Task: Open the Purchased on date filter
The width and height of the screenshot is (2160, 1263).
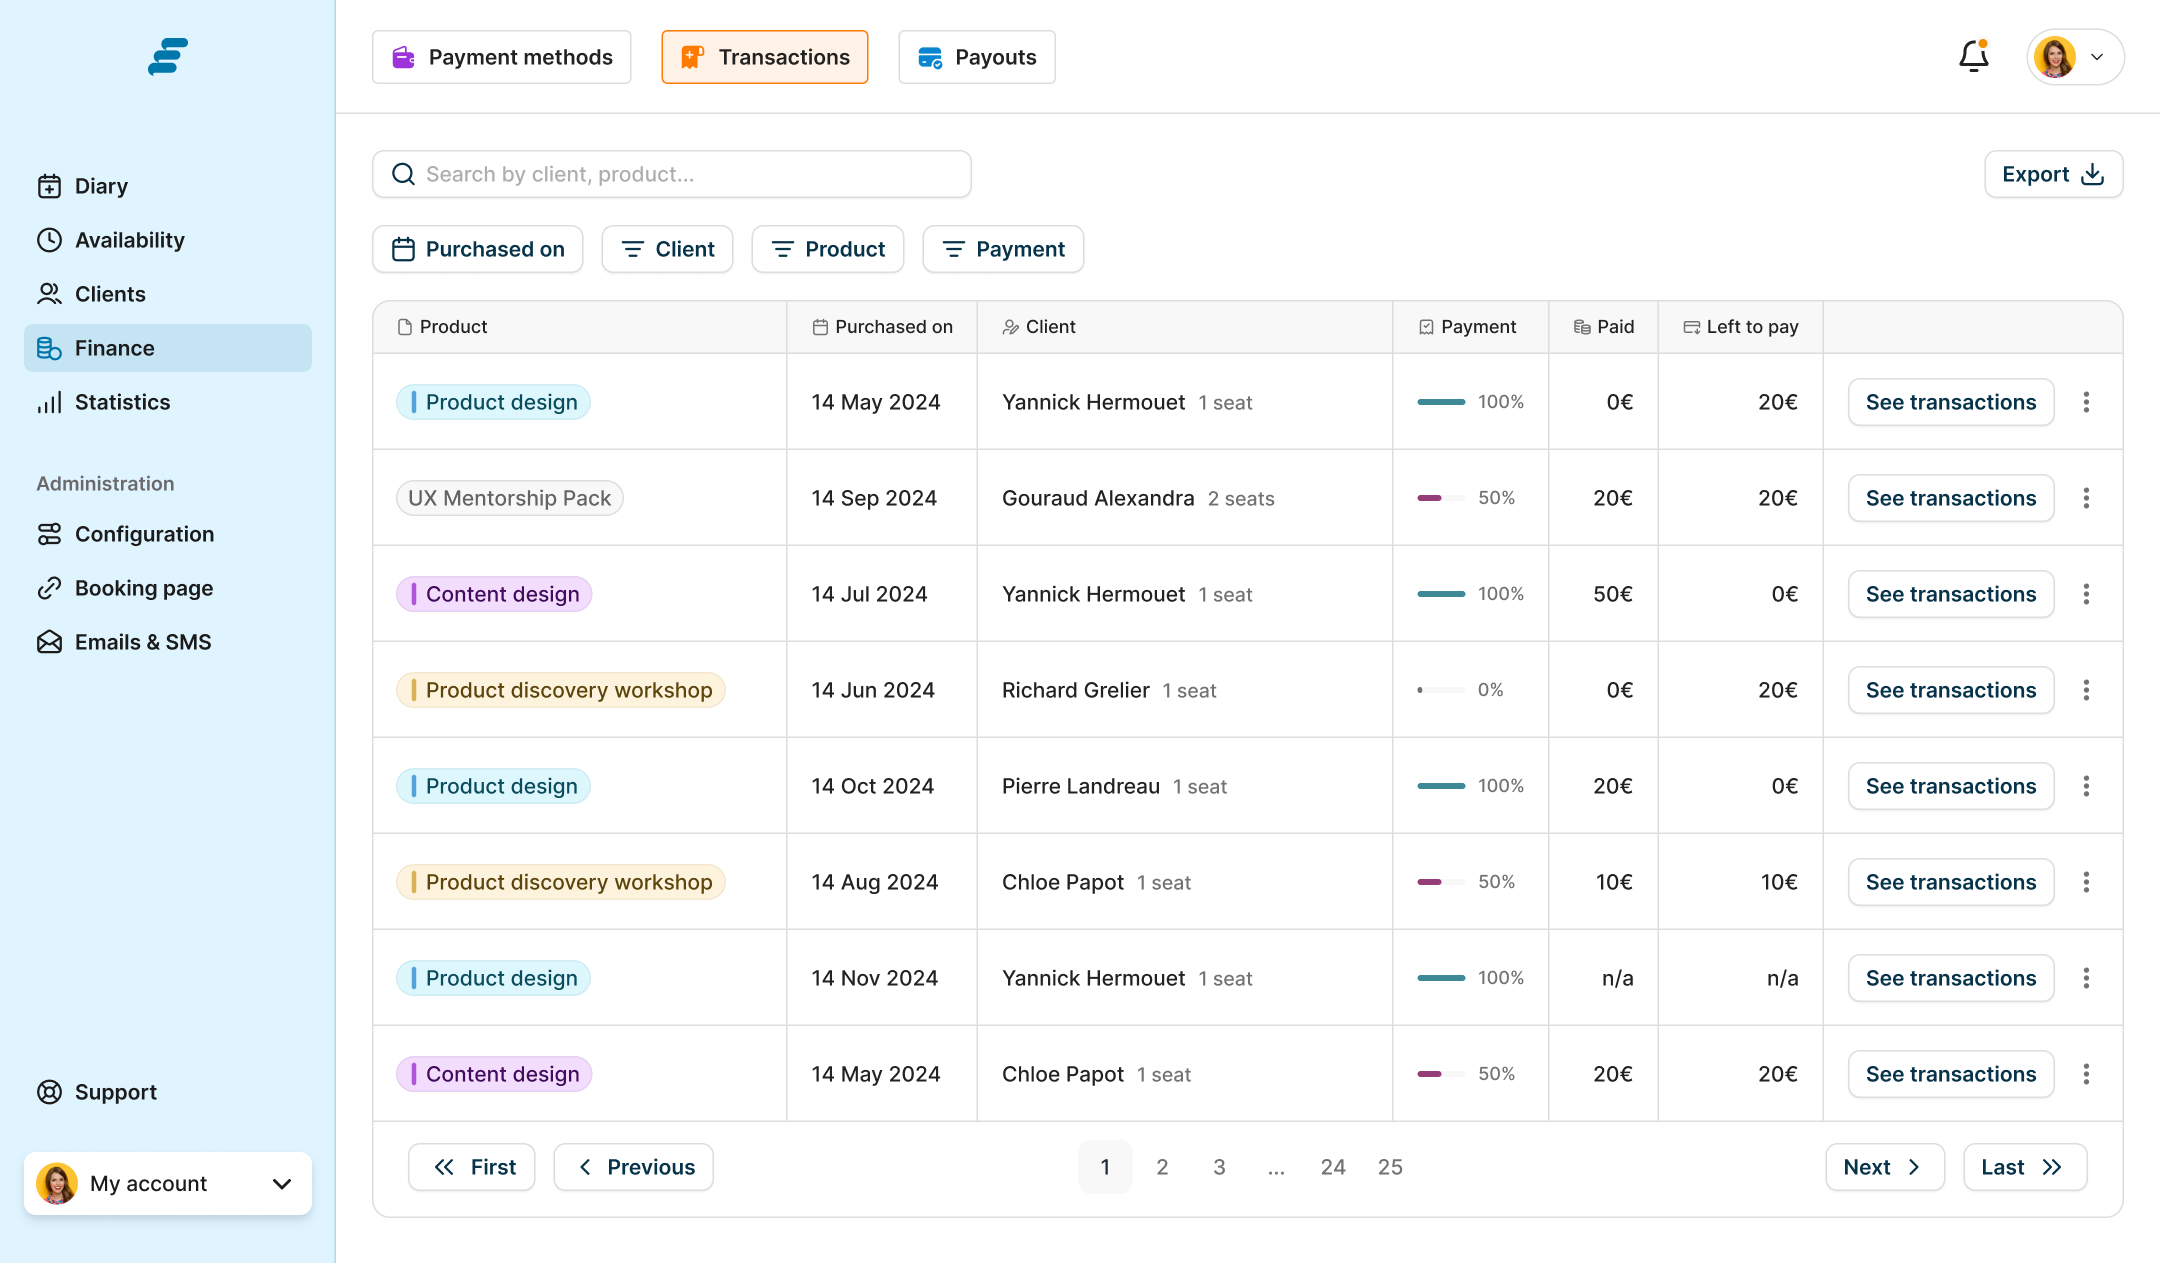Action: [x=478, y=249]
